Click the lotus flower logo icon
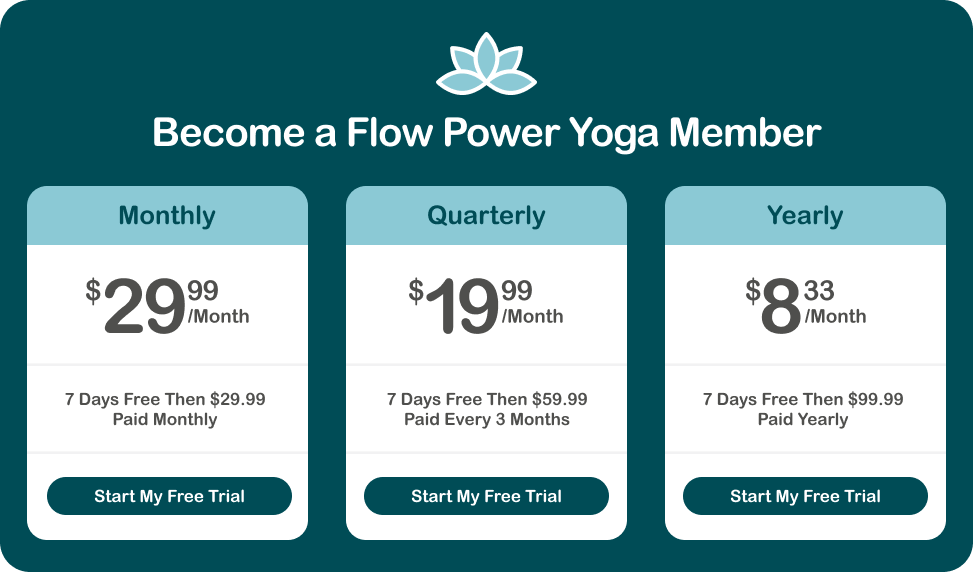Image resolution: width=973 pixels, height=574 pixels. click(x=486, y=65)
